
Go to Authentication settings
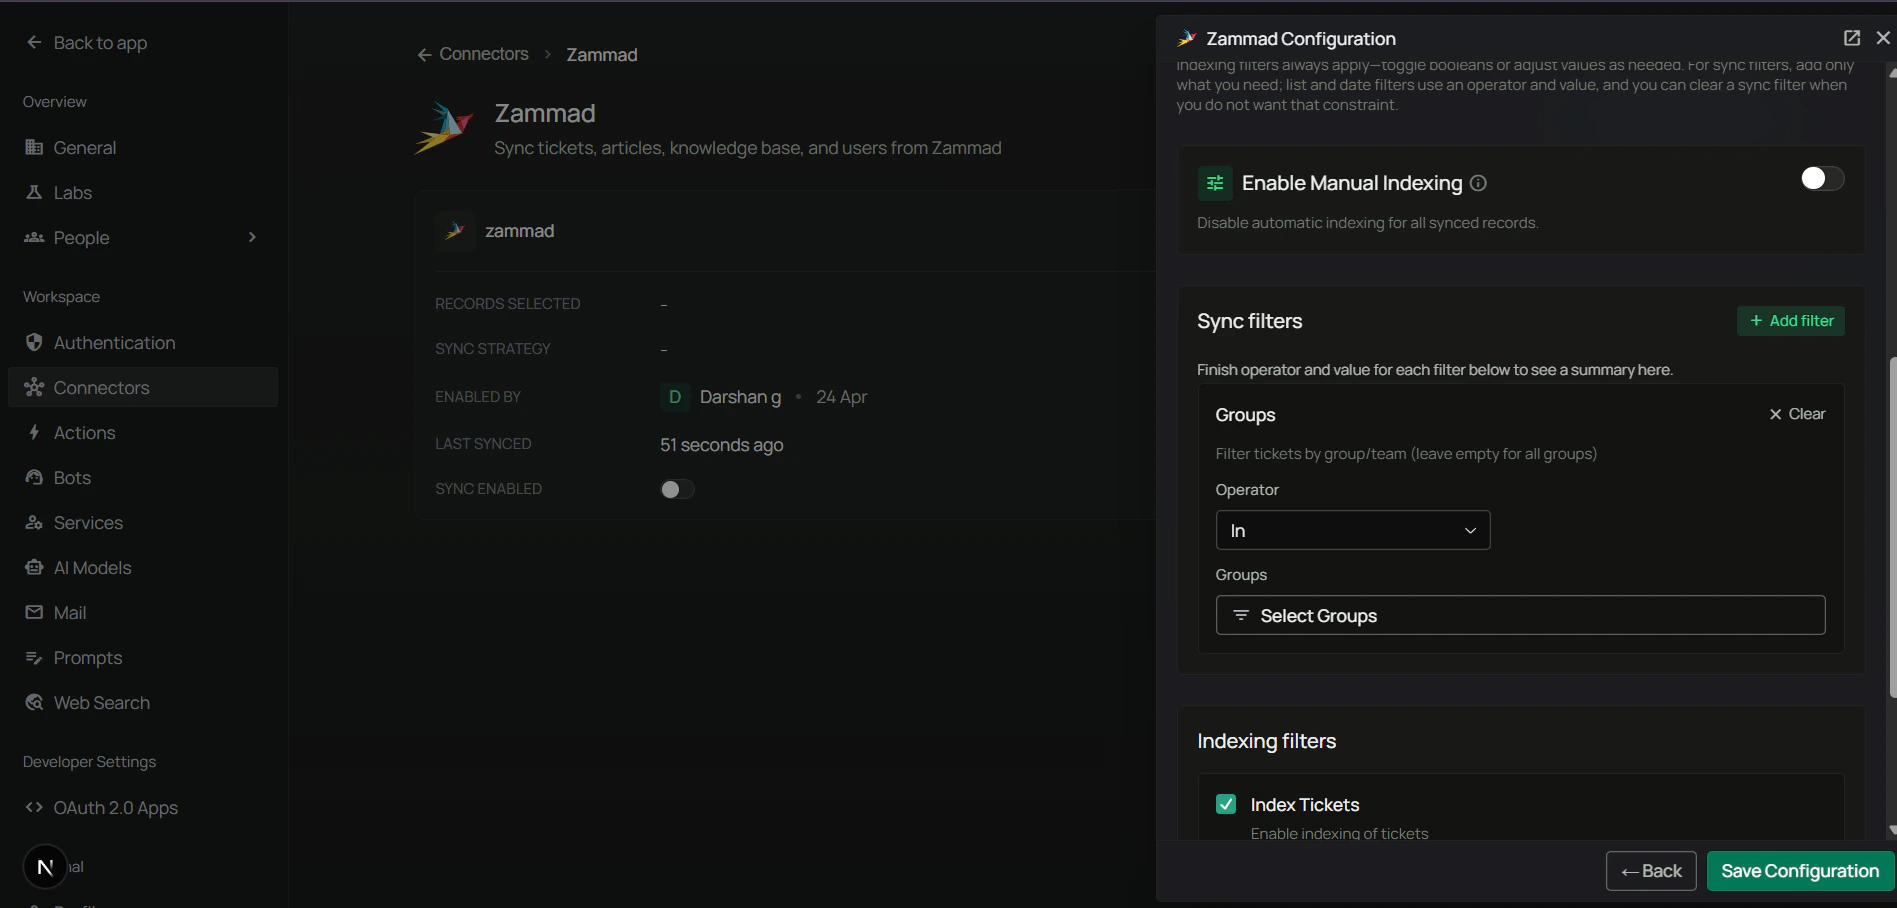pos(143,342)
